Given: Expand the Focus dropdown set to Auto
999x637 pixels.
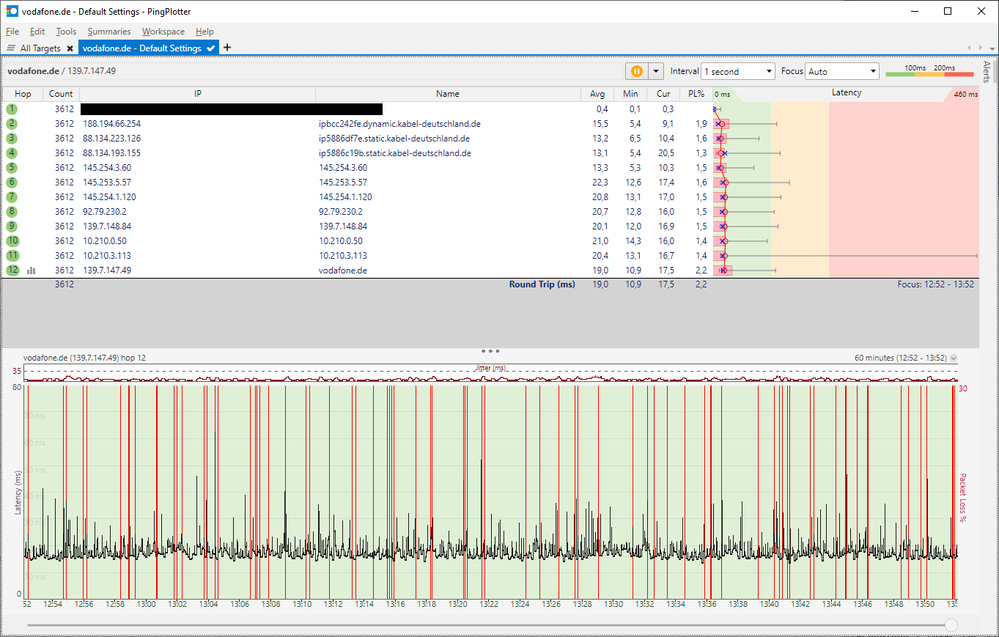Looking at the screenshot, I should (x=842, y=71).
